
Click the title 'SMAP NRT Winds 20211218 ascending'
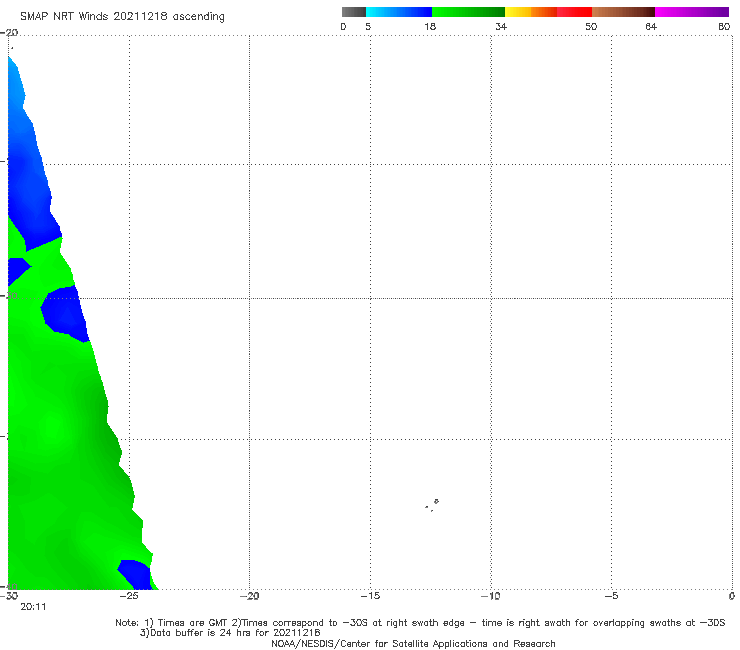pyautogui.click(x=122, y=17)
